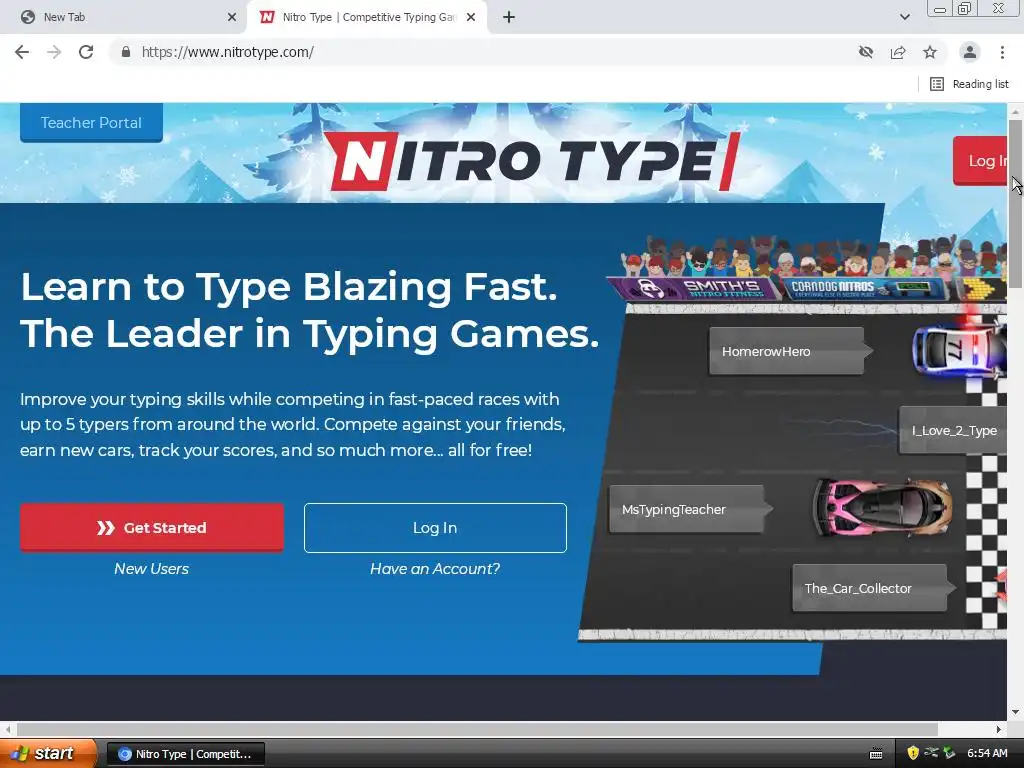Viewport: 1024px width, 768px height.
Task: Open the Chrome profile avatar menu
Action: (970, 52)
